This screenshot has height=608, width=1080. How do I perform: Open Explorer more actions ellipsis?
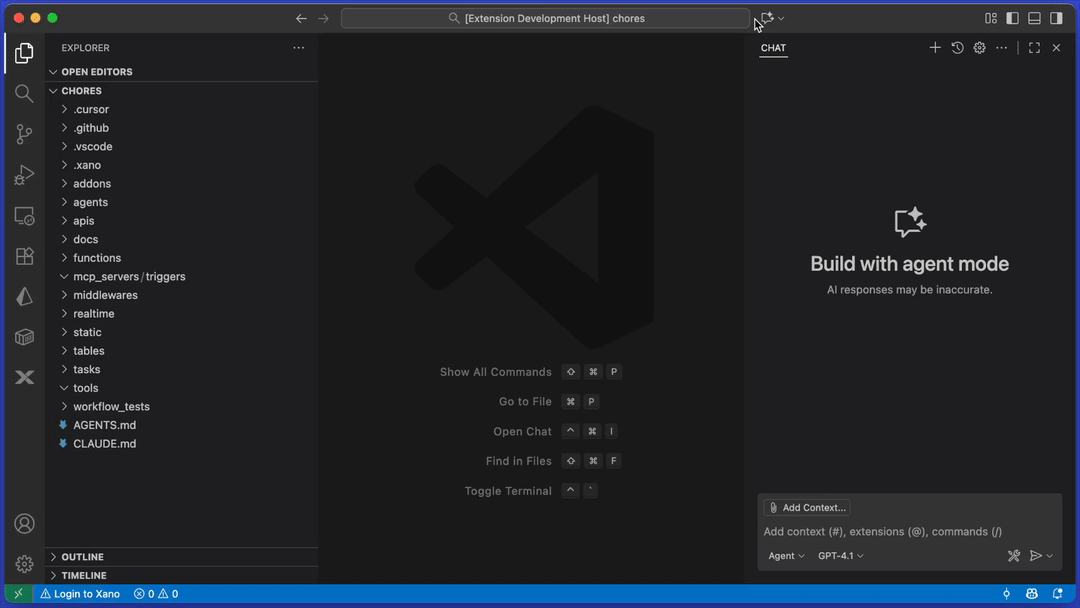pyautogui.click(x=298, y=48)
